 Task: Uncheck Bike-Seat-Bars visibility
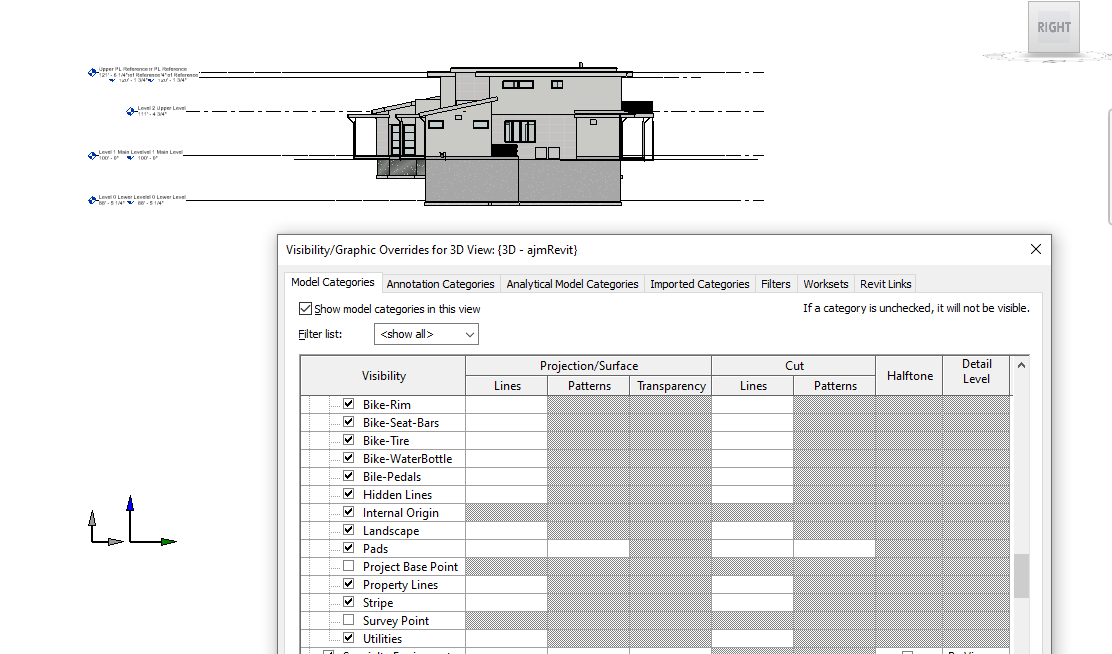(348, 421)
